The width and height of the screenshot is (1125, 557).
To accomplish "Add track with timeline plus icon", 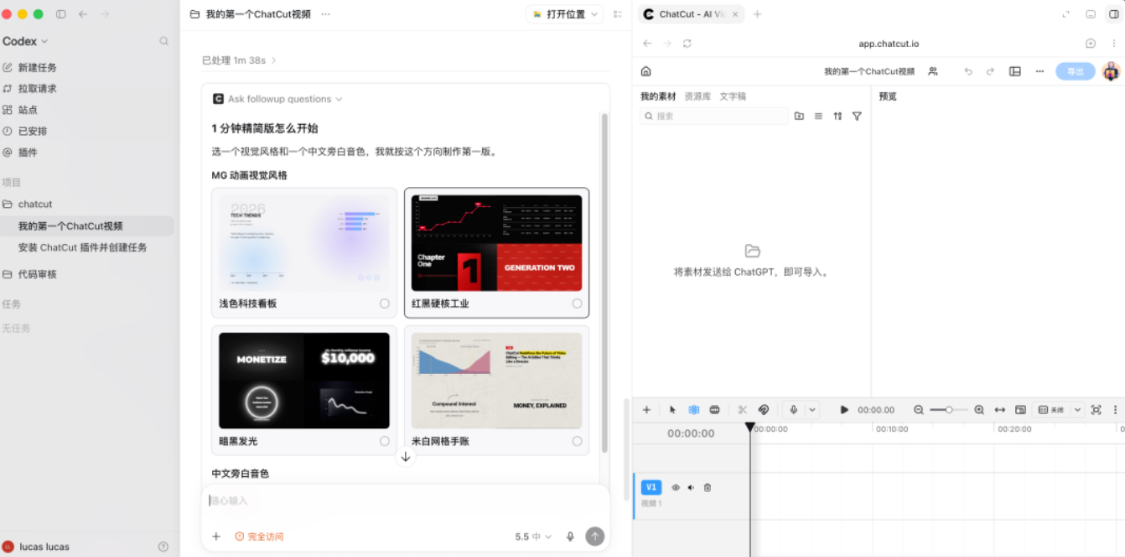I will (646, 410).
